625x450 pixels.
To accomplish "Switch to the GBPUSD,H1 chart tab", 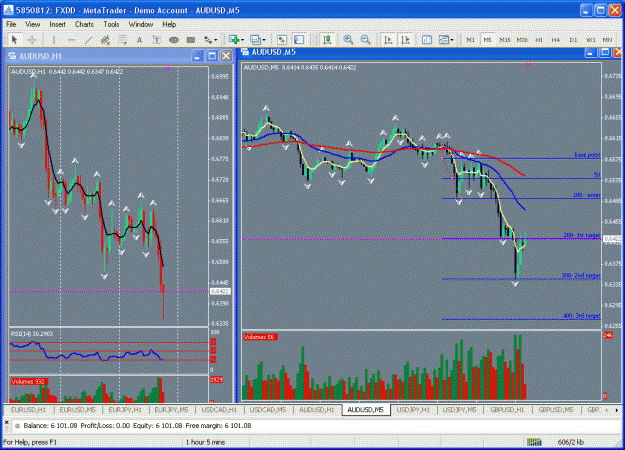I will [x=507, y=410].
